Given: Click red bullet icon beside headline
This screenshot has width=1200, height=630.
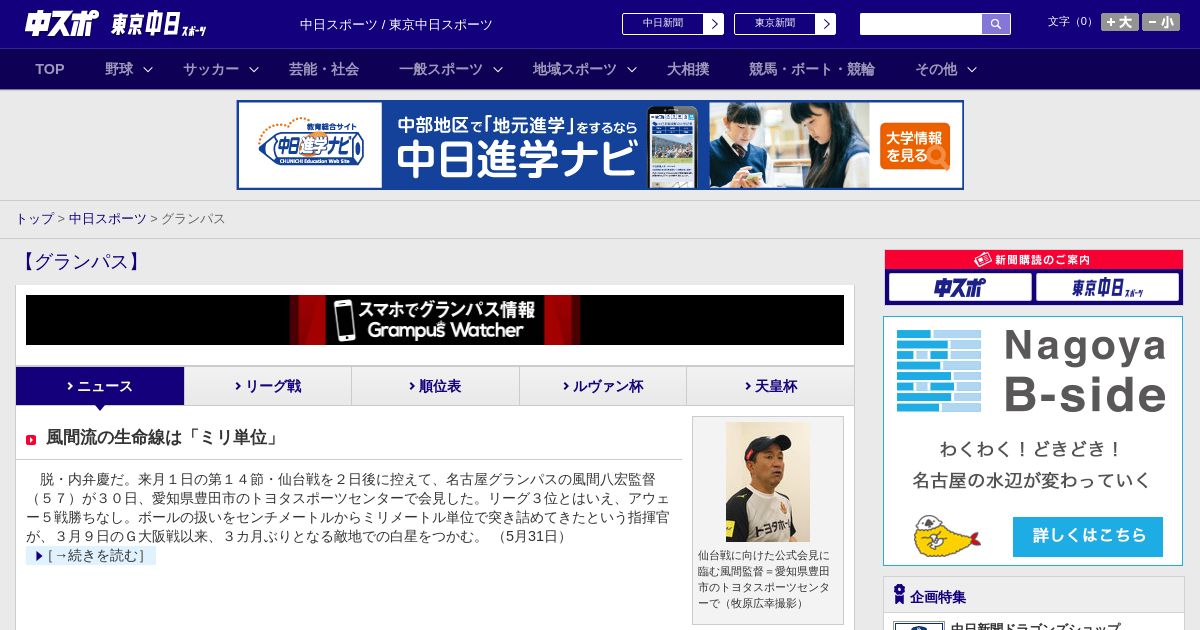Looking at the screenshot, I should coord(31,440).
